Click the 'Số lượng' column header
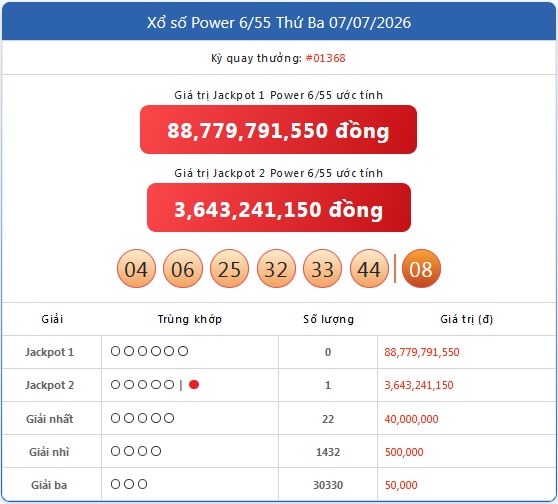This screenshot has height=504, width=558. click(x=328, y=319)
